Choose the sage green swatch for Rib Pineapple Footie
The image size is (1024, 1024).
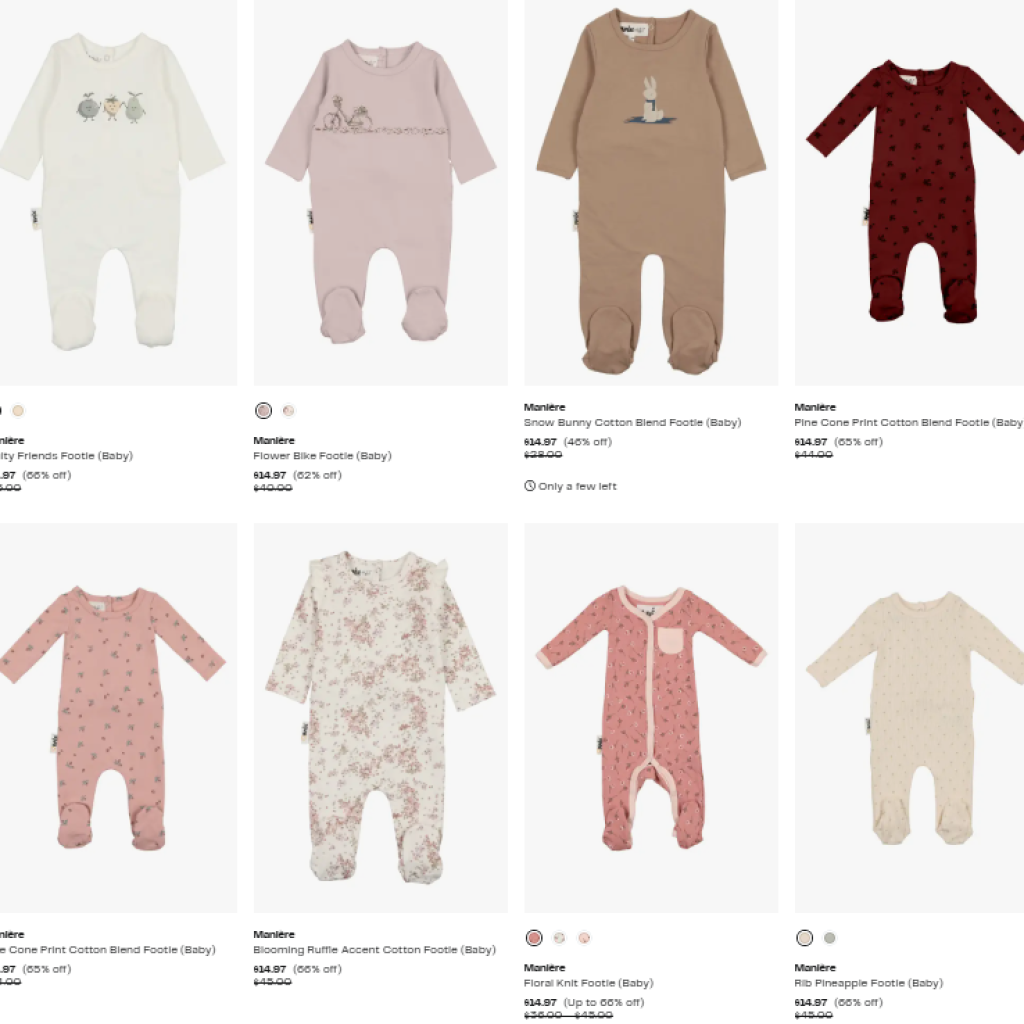tap(829, 938)
